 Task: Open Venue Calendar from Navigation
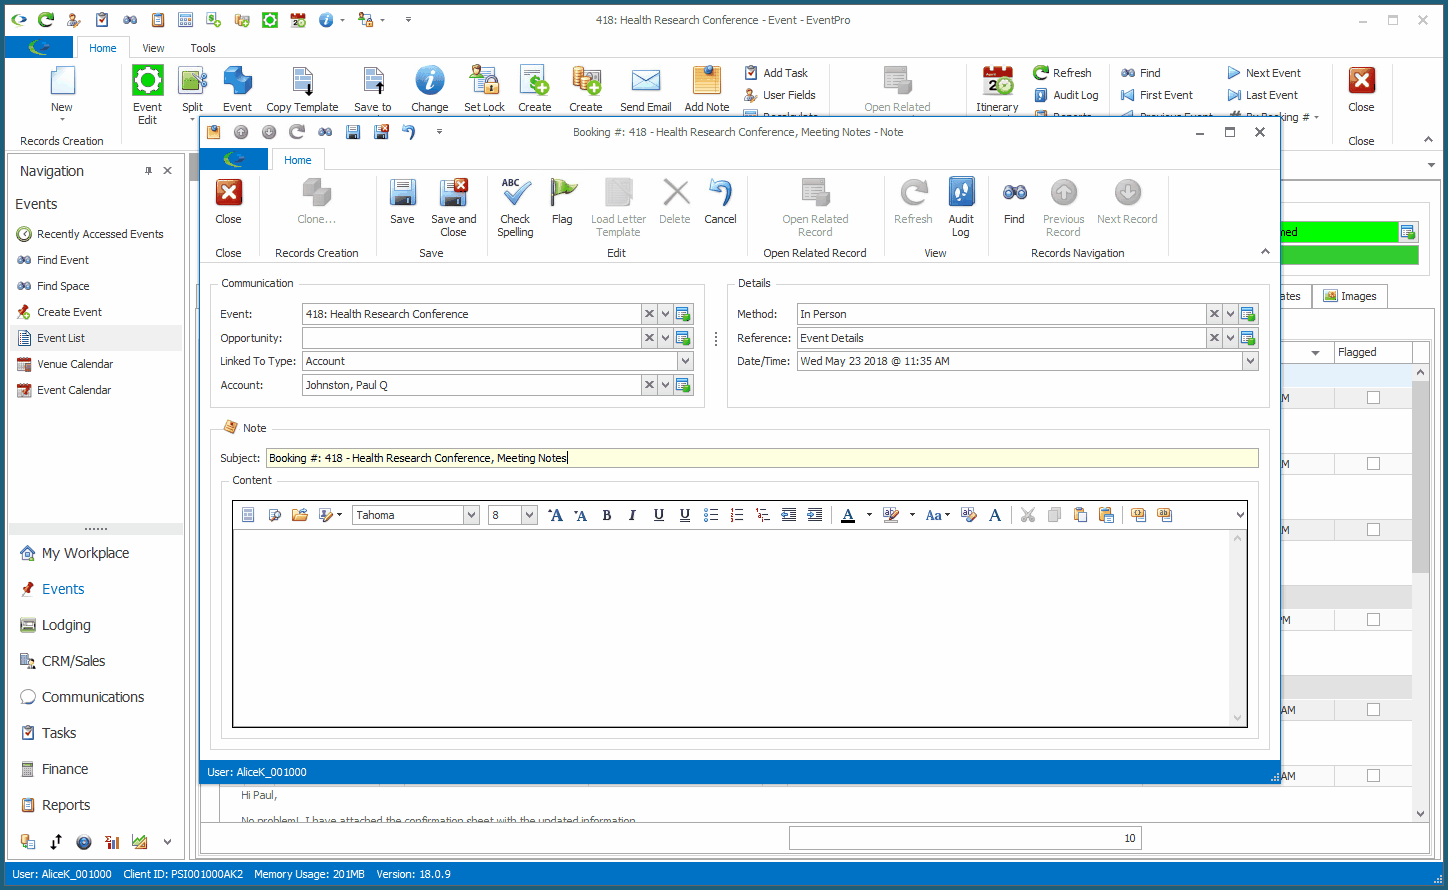[x=75, y=364]
